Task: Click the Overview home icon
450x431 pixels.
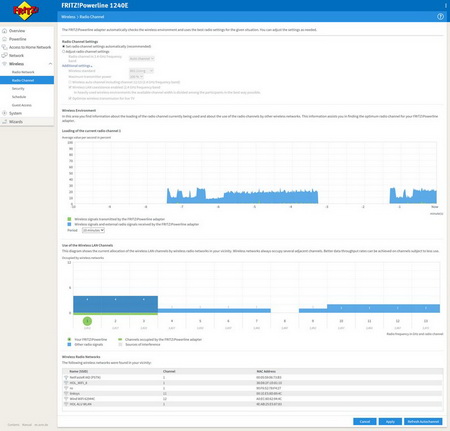Action: (4, 31)
